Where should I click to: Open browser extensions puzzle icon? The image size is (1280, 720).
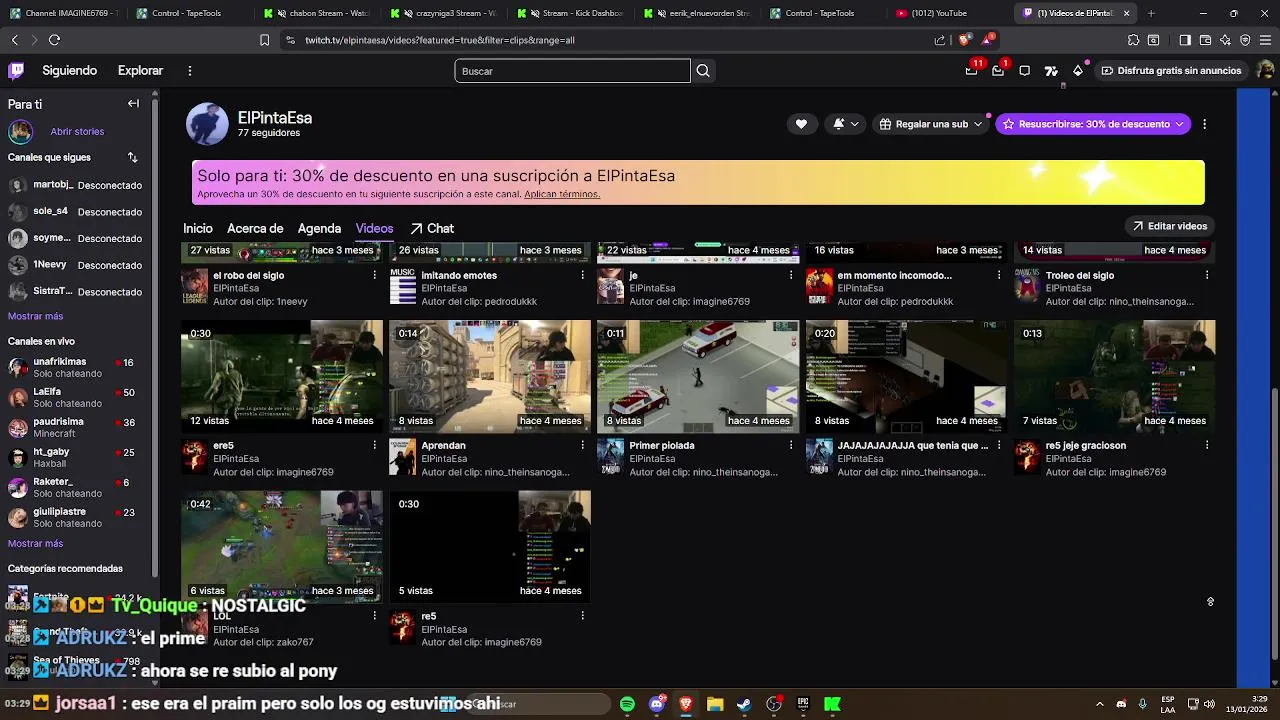tap(1133, 40)
